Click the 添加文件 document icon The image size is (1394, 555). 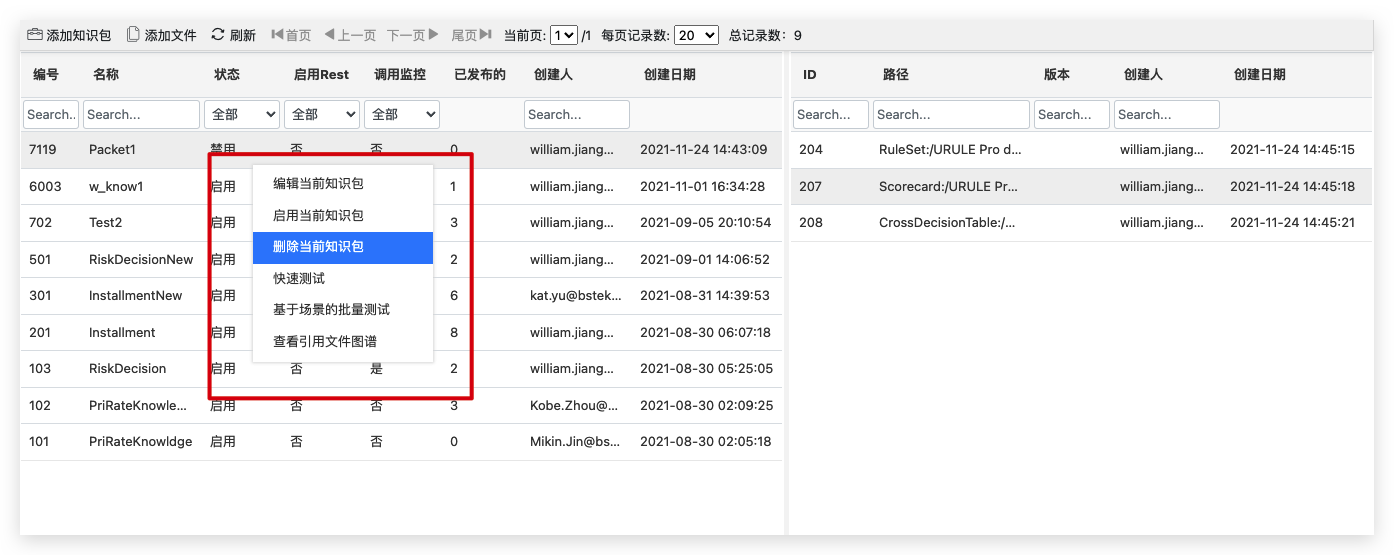click(133, 35)
